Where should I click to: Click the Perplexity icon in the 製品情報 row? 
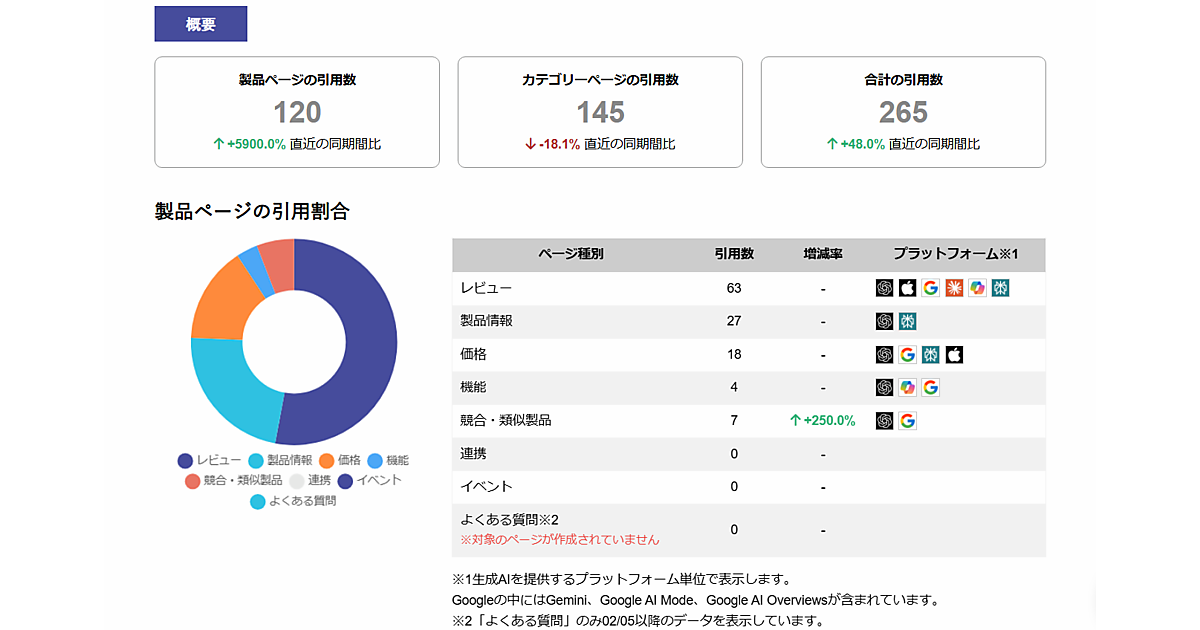pos(907,321)
